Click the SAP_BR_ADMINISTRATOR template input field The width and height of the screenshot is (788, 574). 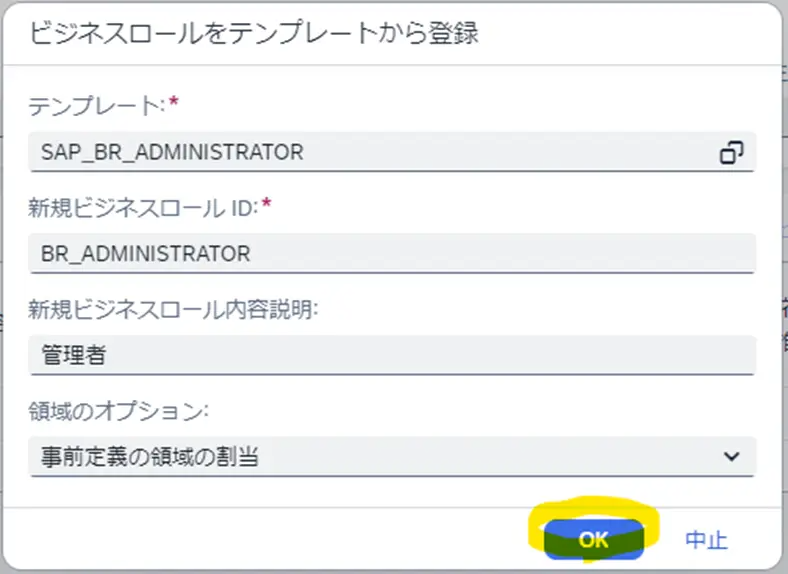point(392,152)
